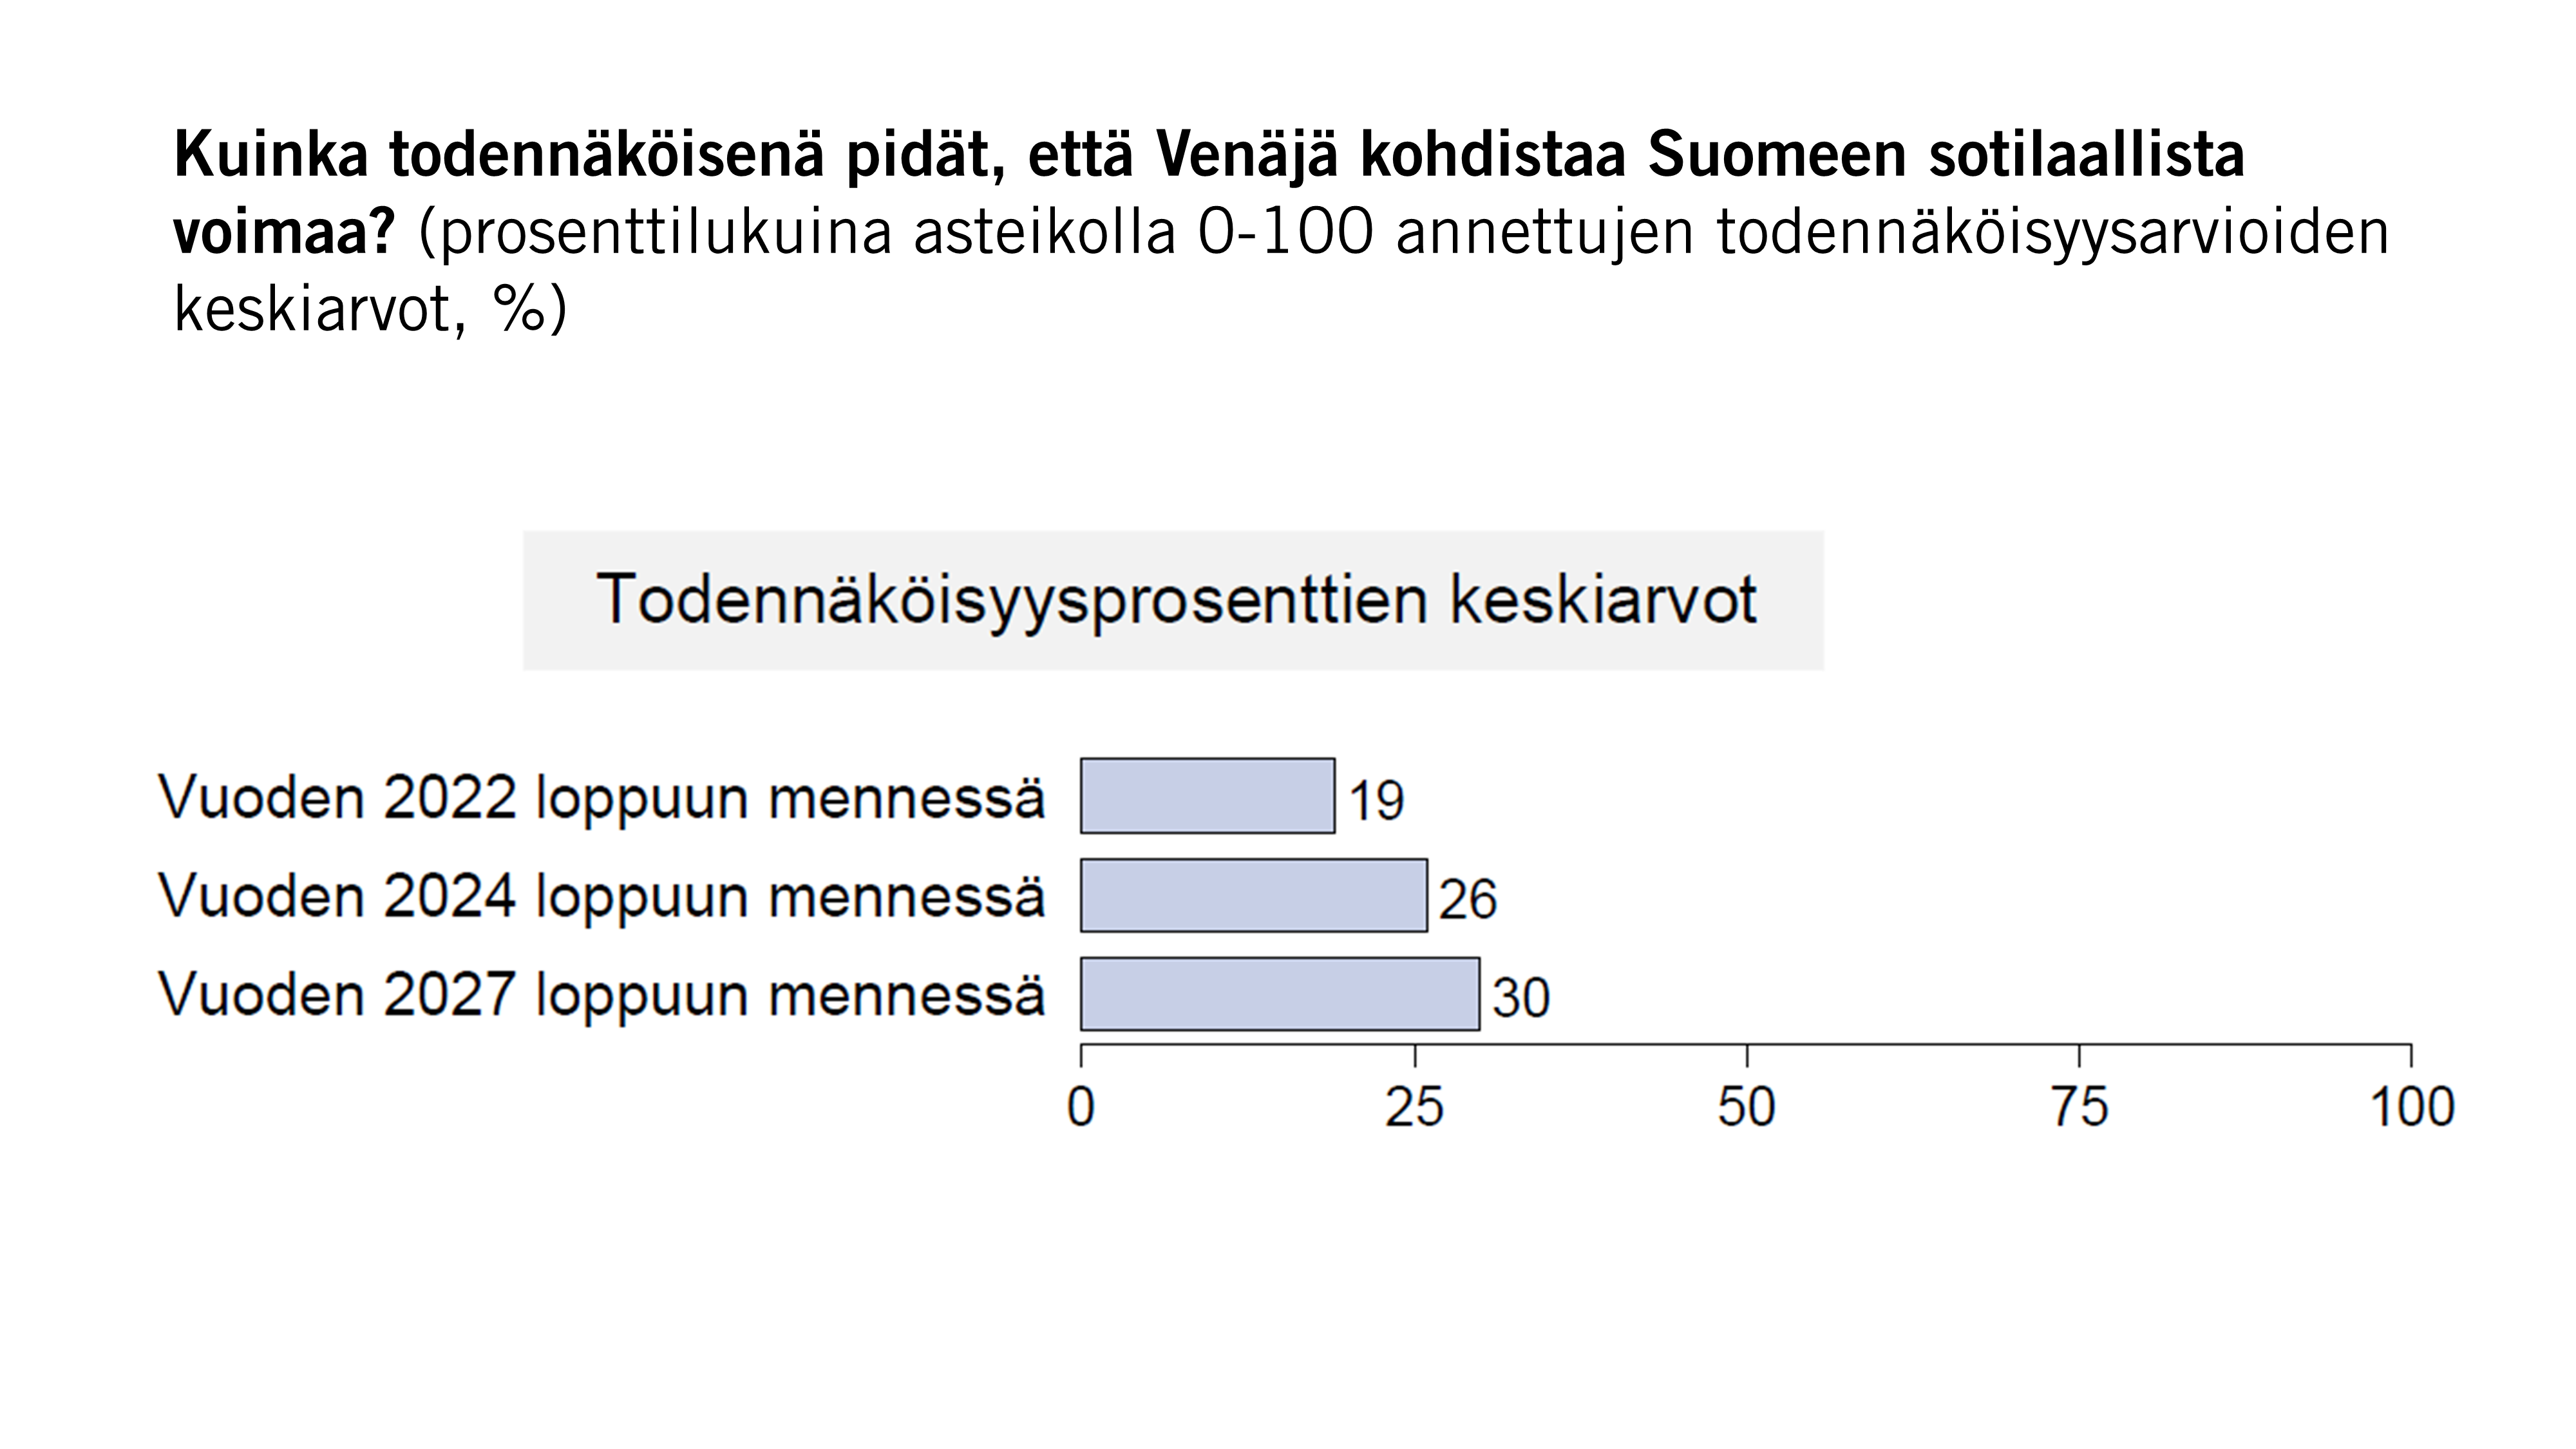Click the Todennäköisyysprosenttien keskiarvot header box
Image resolution: width=2576 pixels, height=1449 pixels.
click(x=1173, y=600)
